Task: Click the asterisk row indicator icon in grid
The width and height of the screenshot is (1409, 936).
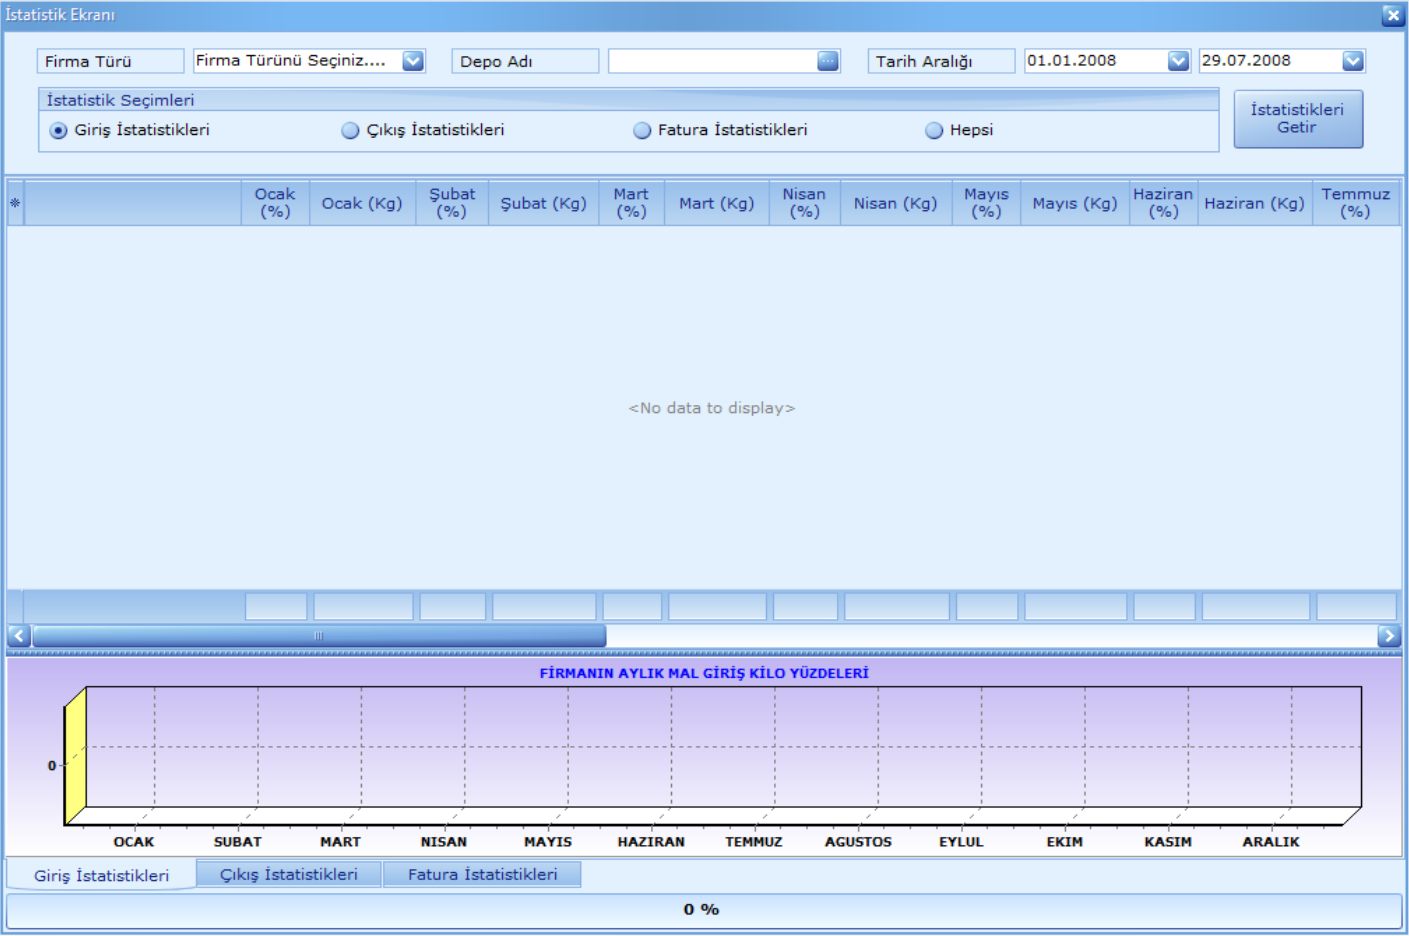Action: 15,203
